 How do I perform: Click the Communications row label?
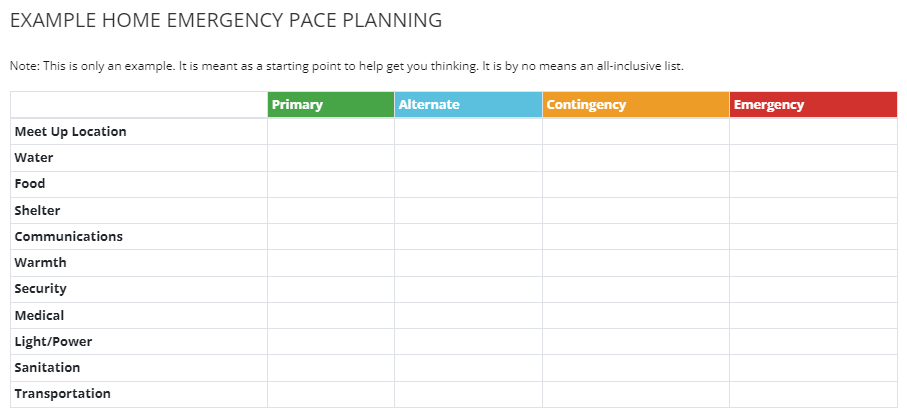pos(68,236)
